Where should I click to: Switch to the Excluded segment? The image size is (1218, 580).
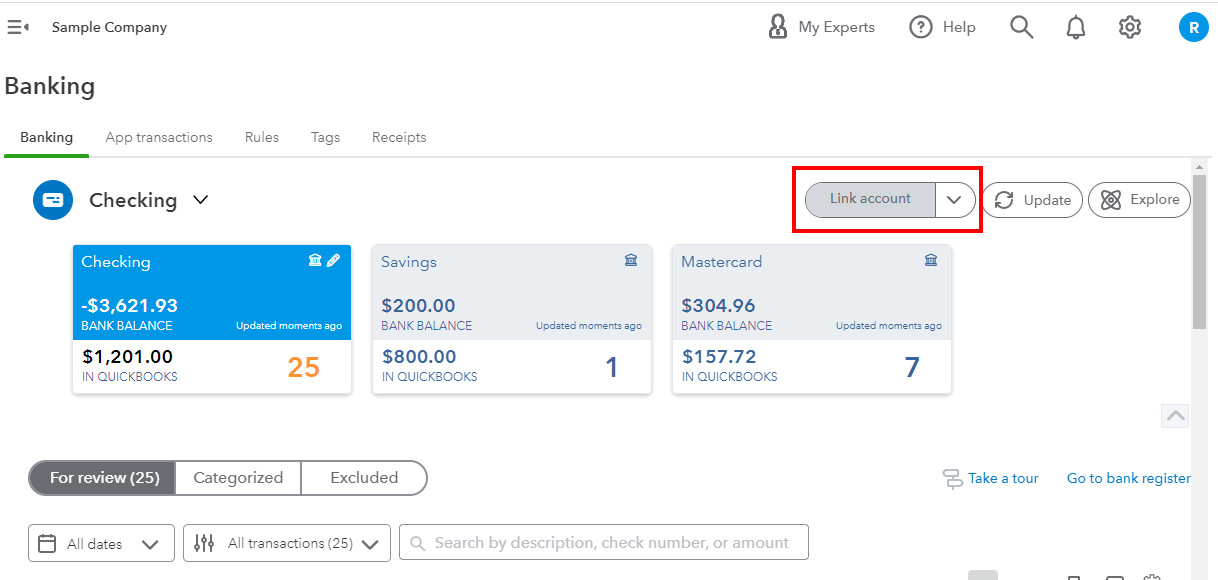pos(364,478)
